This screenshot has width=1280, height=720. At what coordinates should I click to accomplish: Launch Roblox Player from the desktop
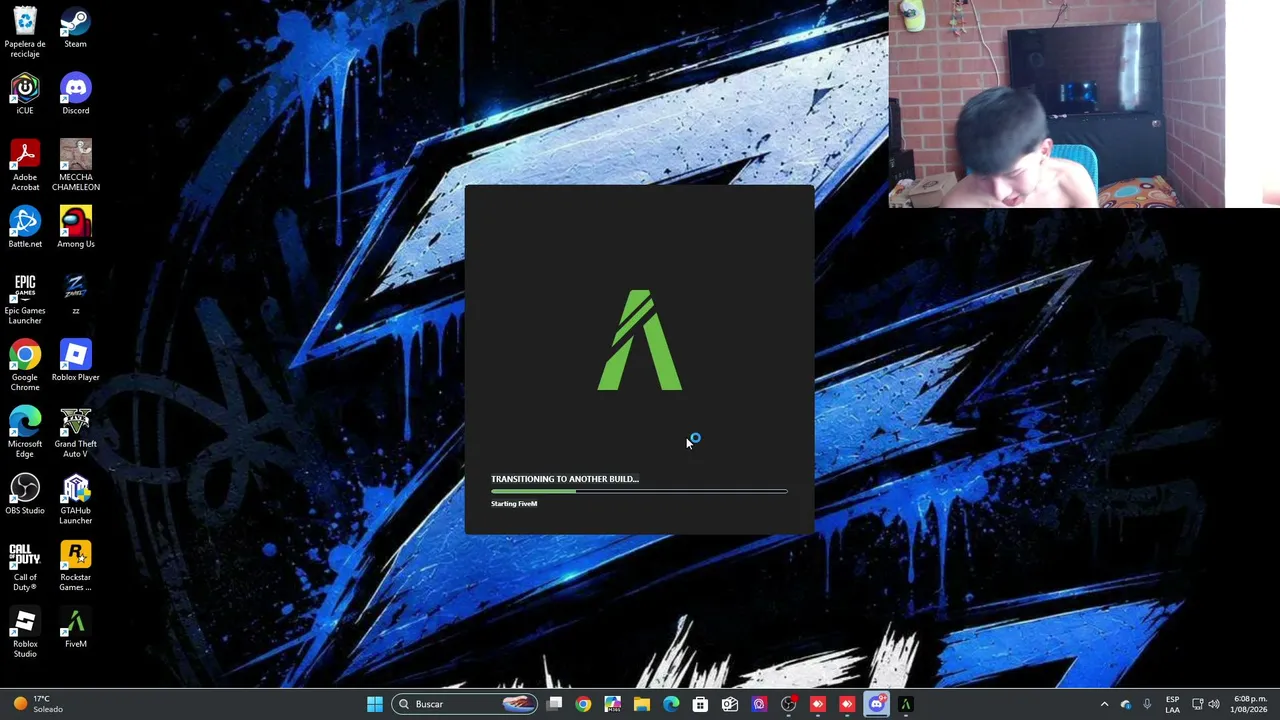click(75, 361)
